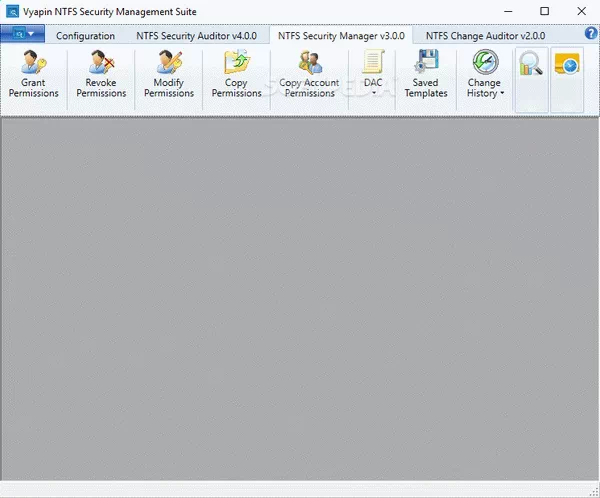Launch the Copy Permissions tool
600x498 pixels.
(236, 75)
